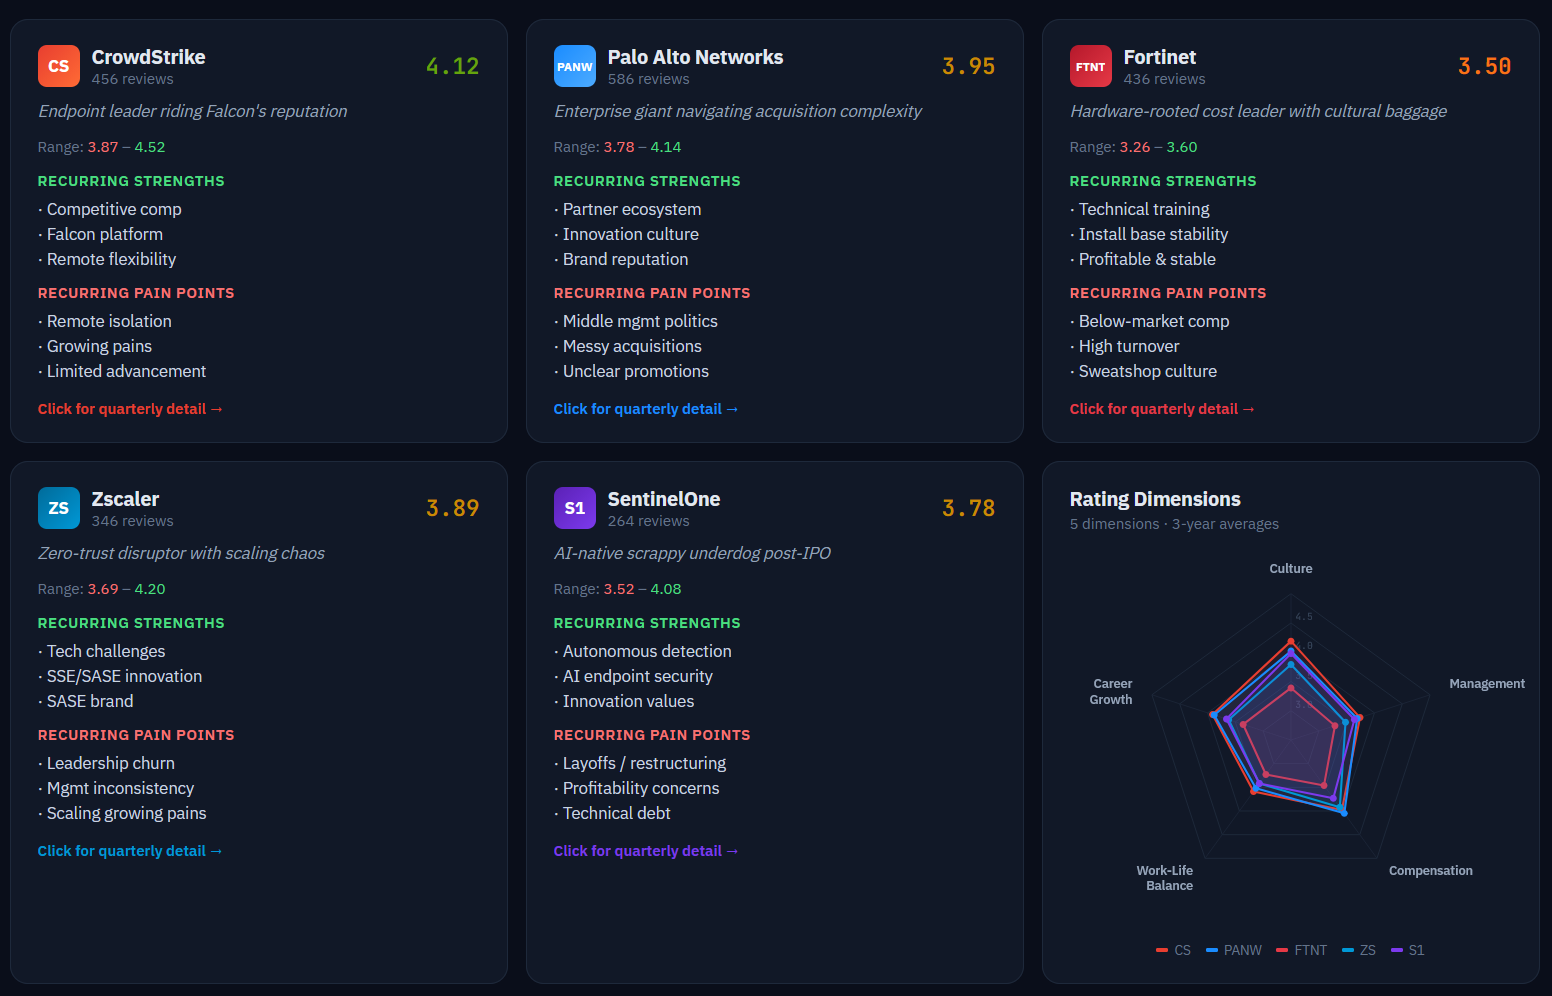Click the Career Growth axis label

1111,692
